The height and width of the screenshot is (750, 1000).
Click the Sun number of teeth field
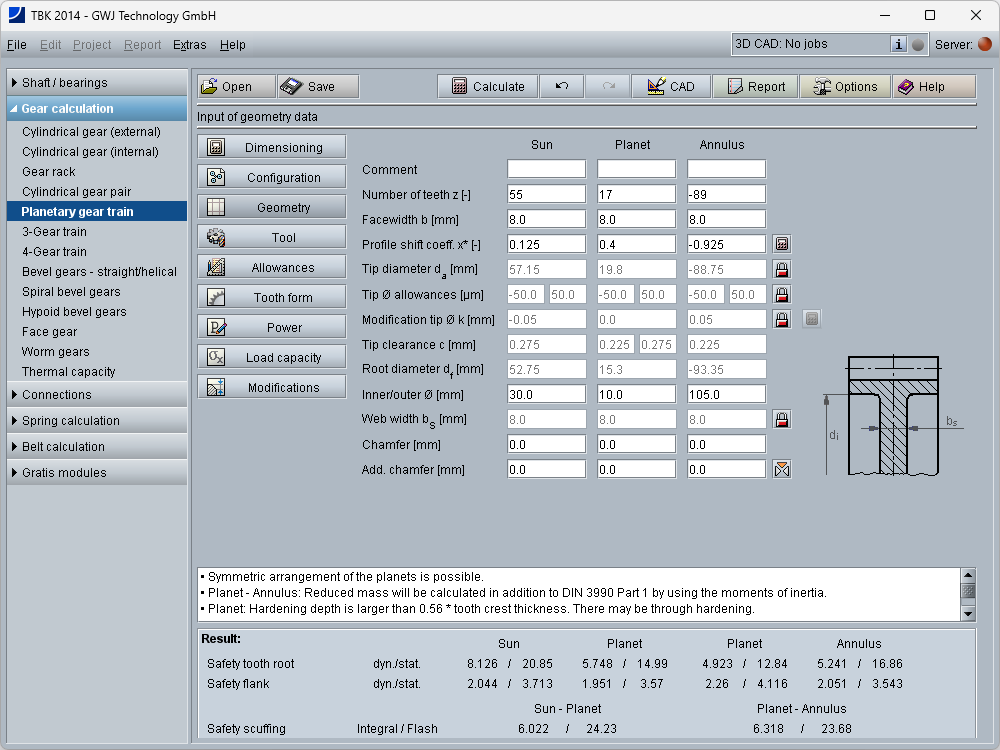[546, 194]
